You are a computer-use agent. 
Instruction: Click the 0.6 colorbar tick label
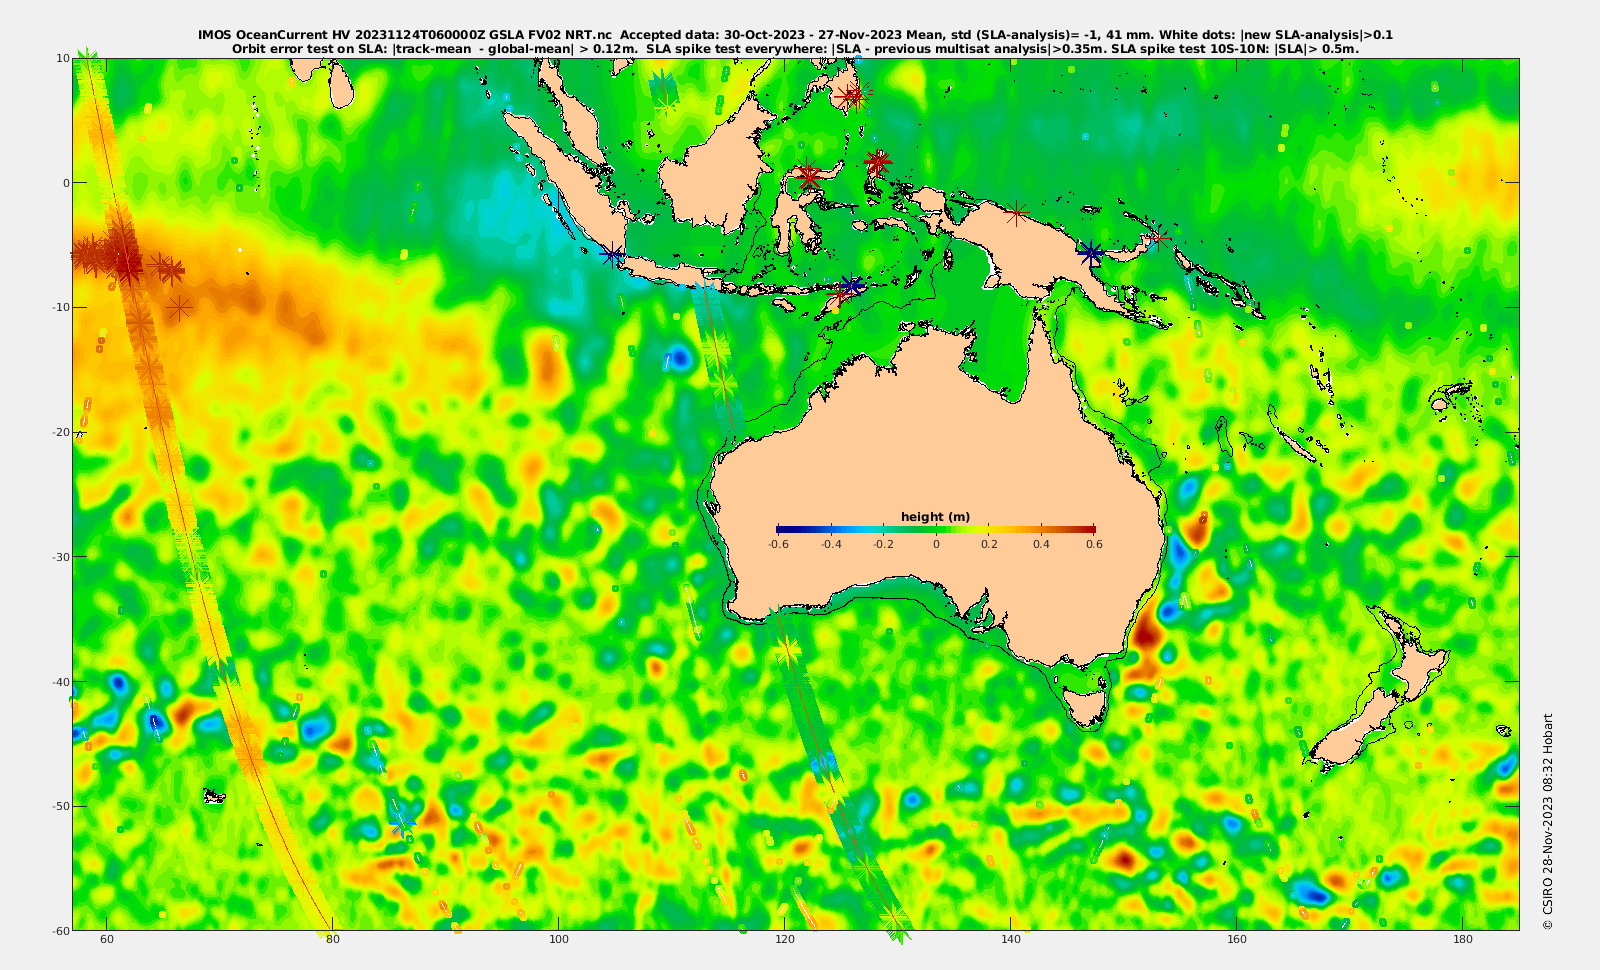1094,545
